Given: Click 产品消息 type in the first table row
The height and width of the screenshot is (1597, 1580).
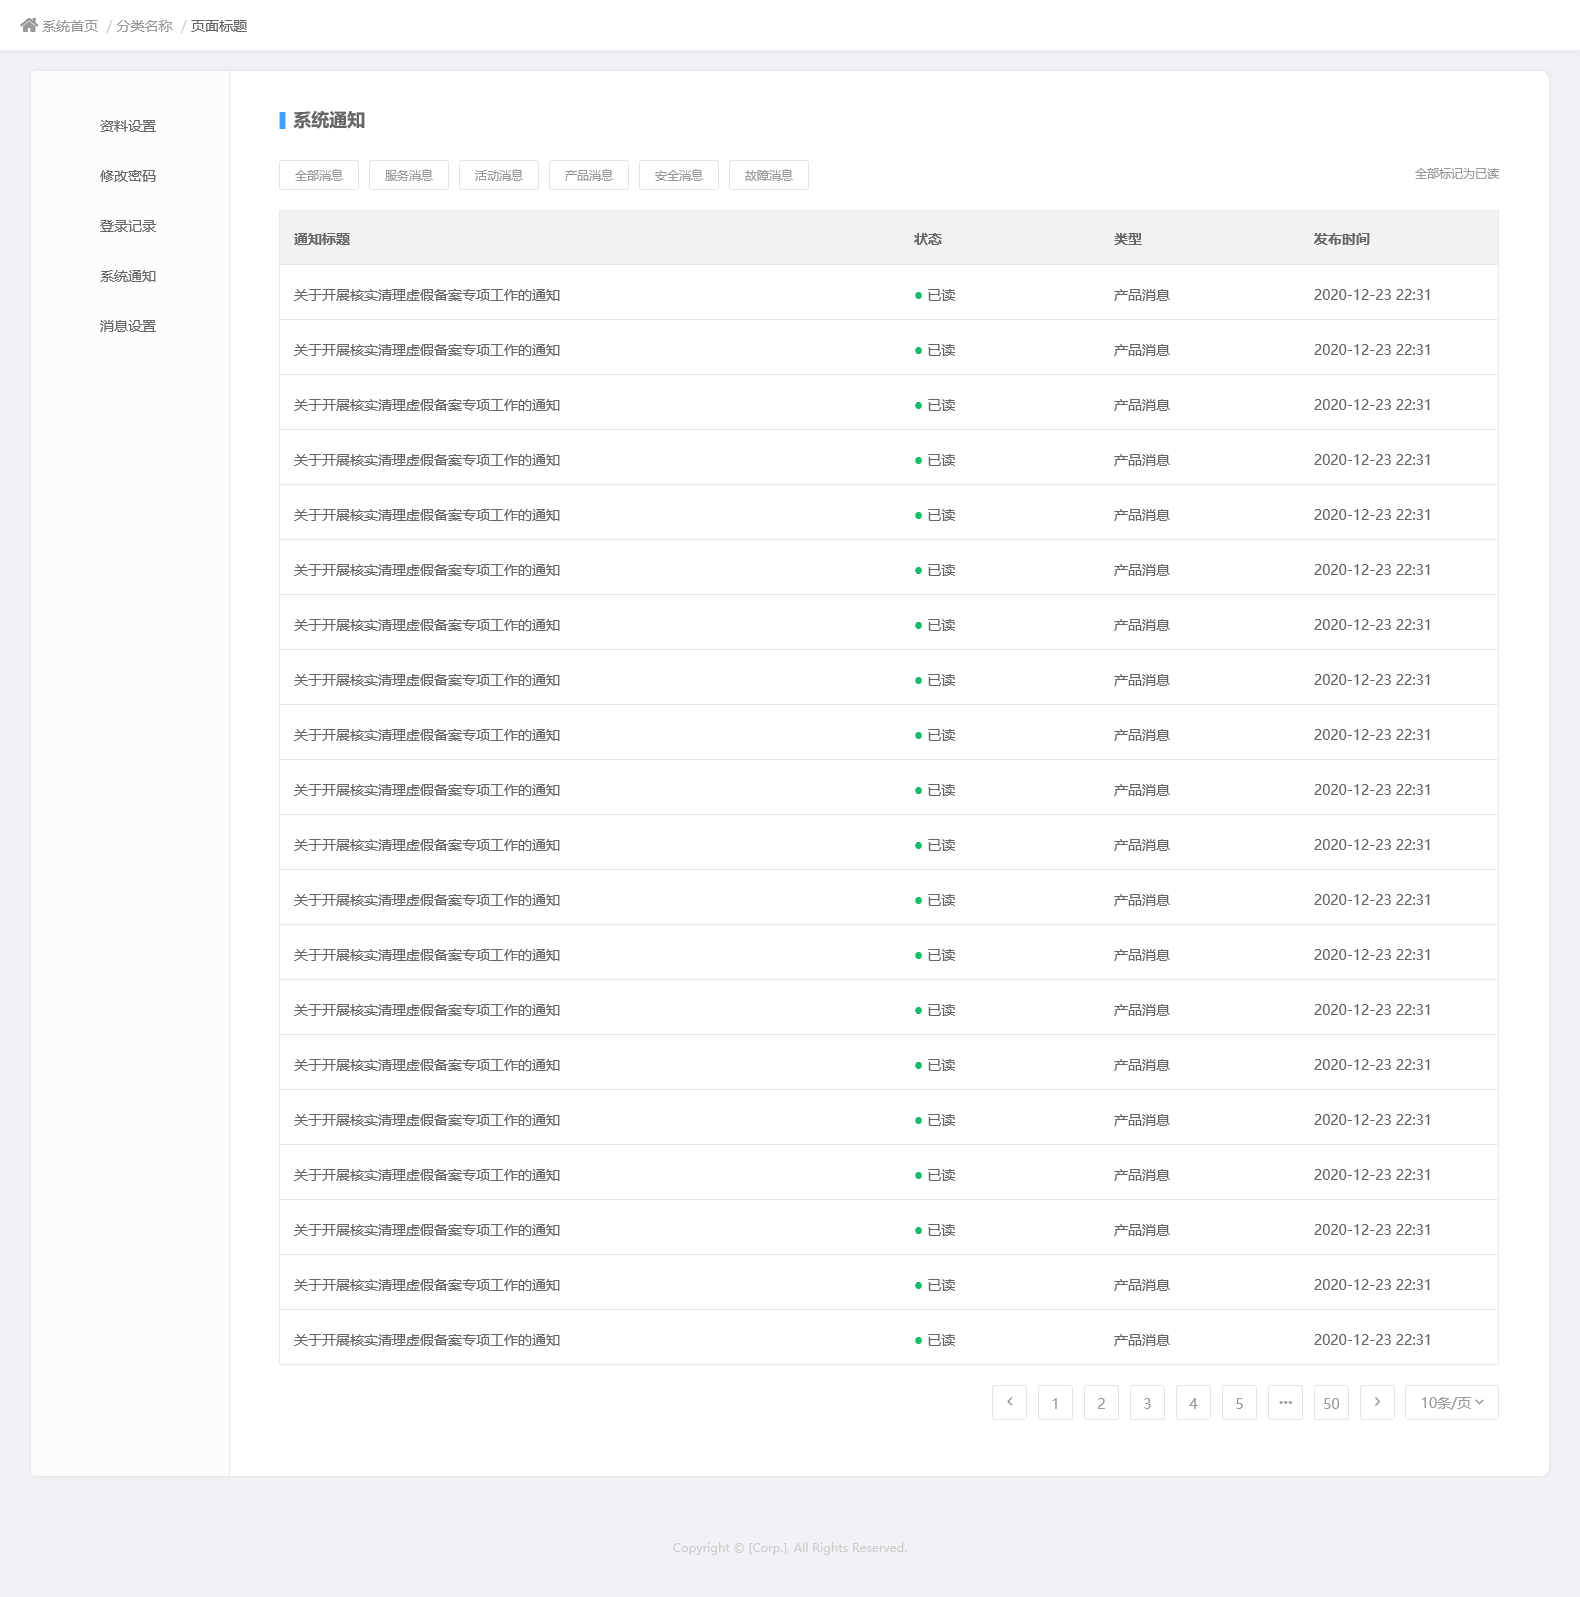Looking at the screenshot, I should pos(1142,295).
